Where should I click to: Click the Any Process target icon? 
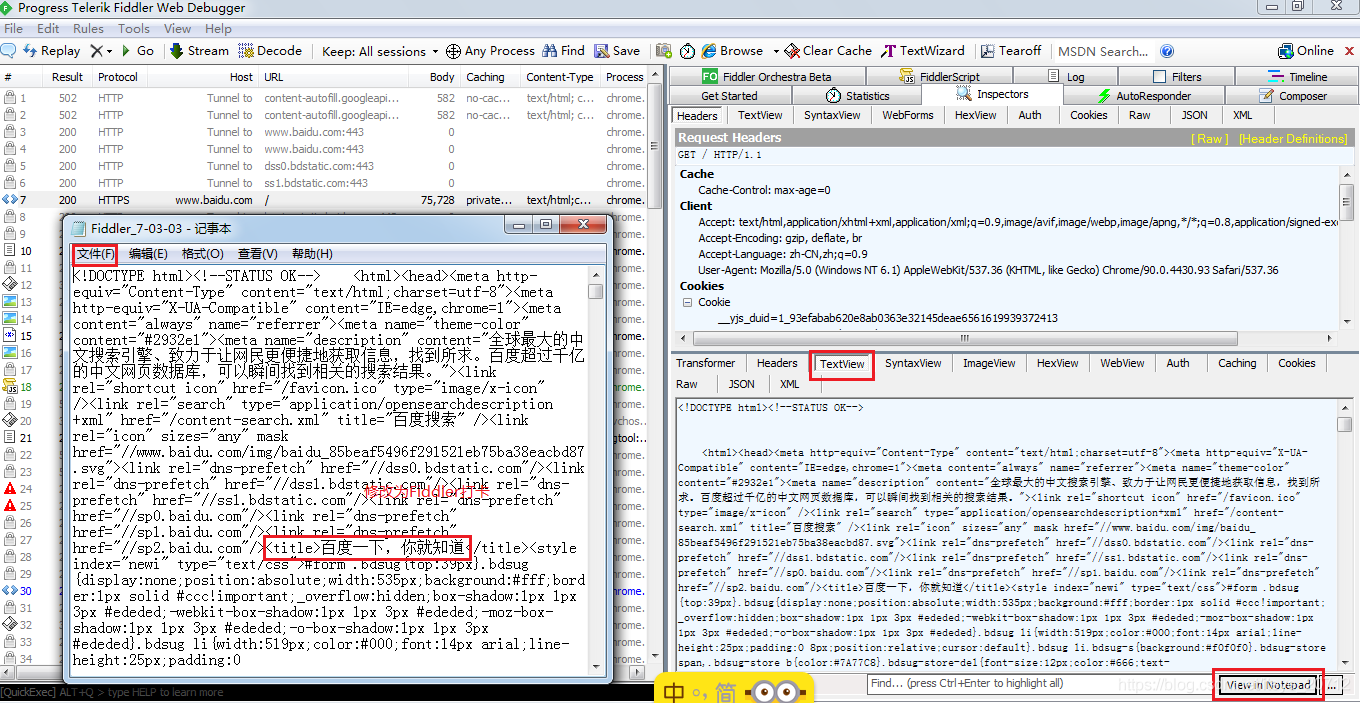453,51
